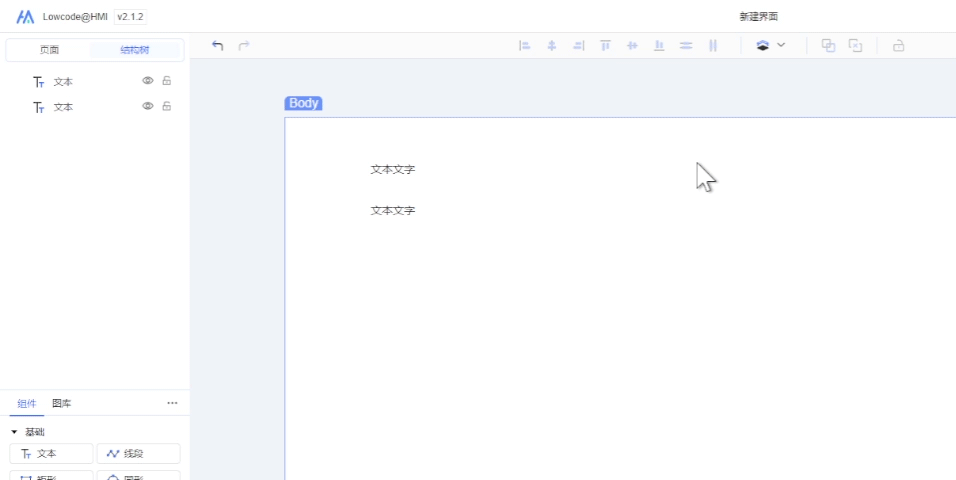Toggle visibility of the second 文本 item
Viewport: 956px width, 480px height.
(148, 106)
